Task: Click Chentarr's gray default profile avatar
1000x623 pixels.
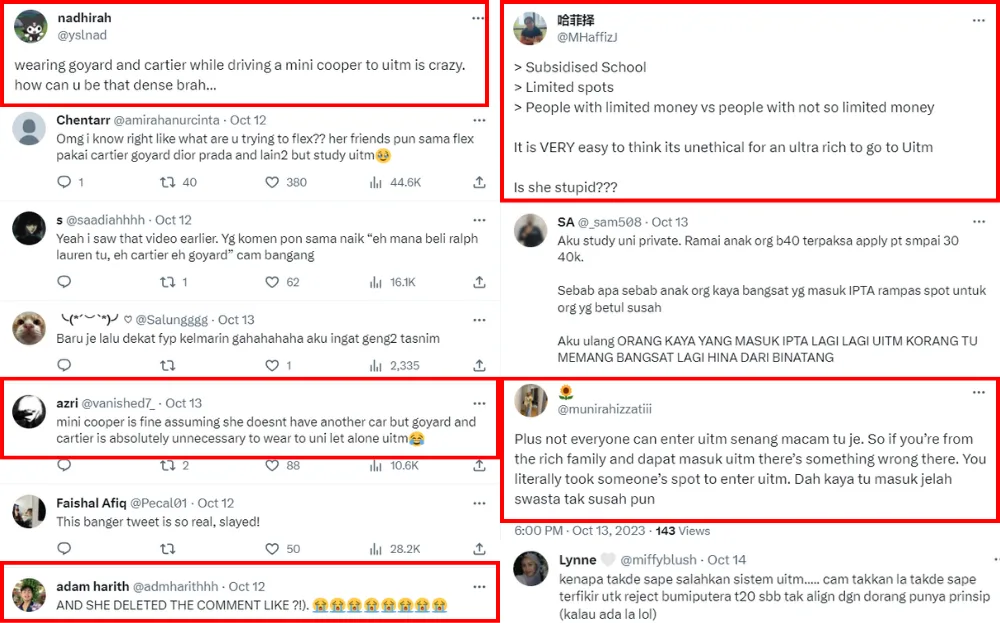Action: [29, 129]
